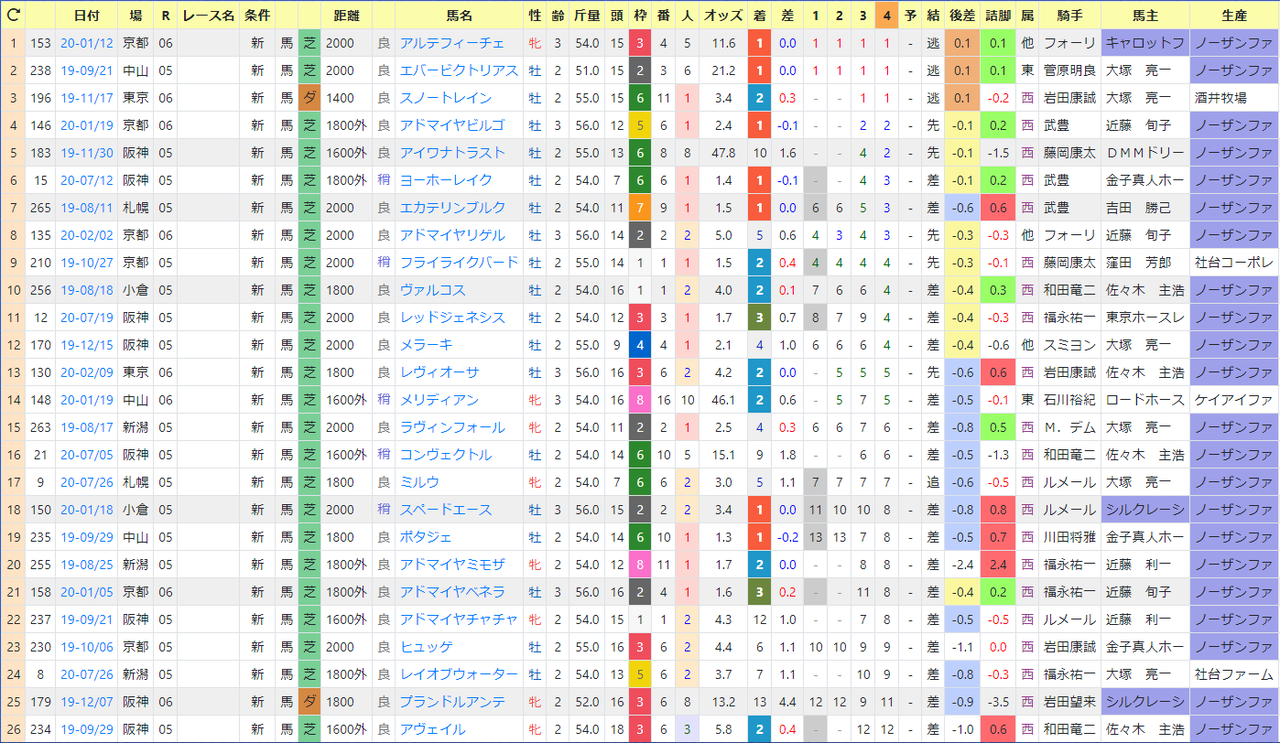Select owner cell キャロットフ
1280x743 pixels.
(x=1144, y=43)
